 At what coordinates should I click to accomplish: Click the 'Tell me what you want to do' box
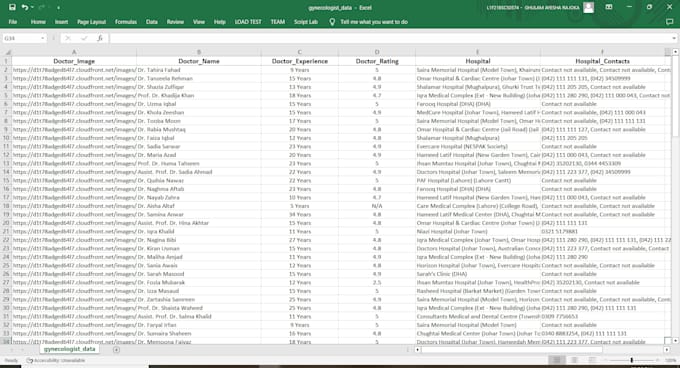pos(374,22)
